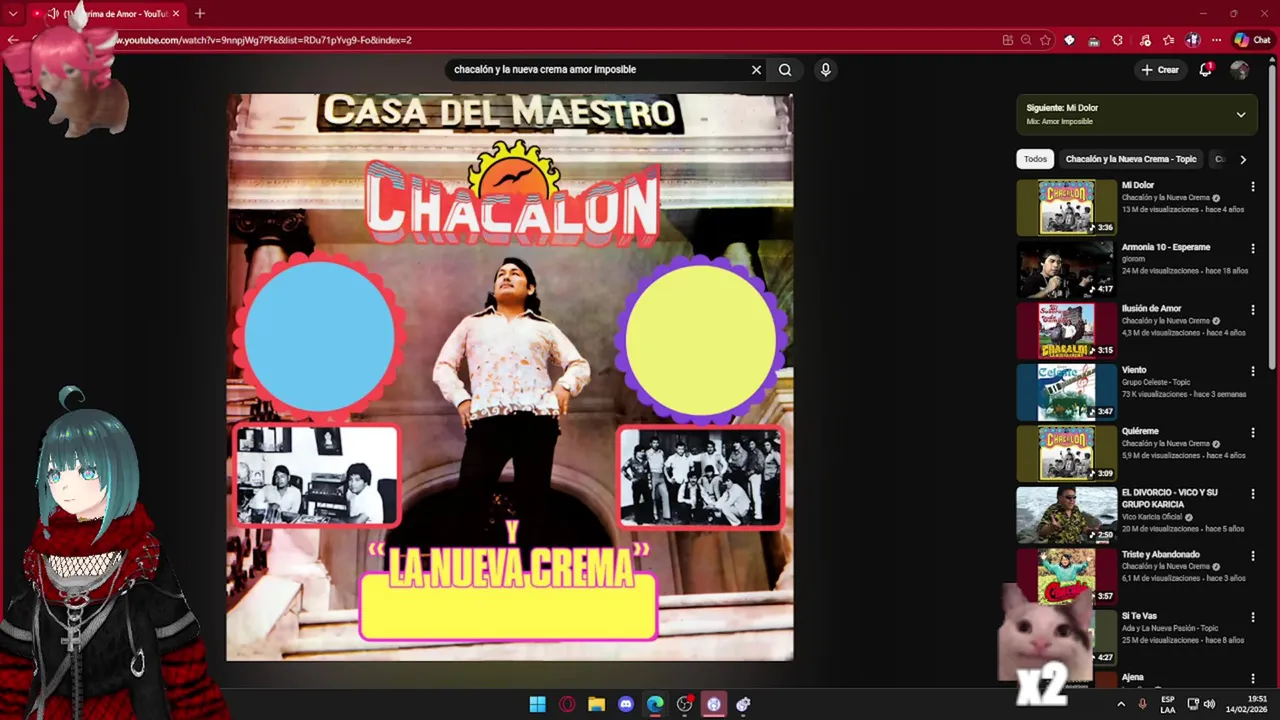Open options menu for Mi Dolor

point(1253,186)
